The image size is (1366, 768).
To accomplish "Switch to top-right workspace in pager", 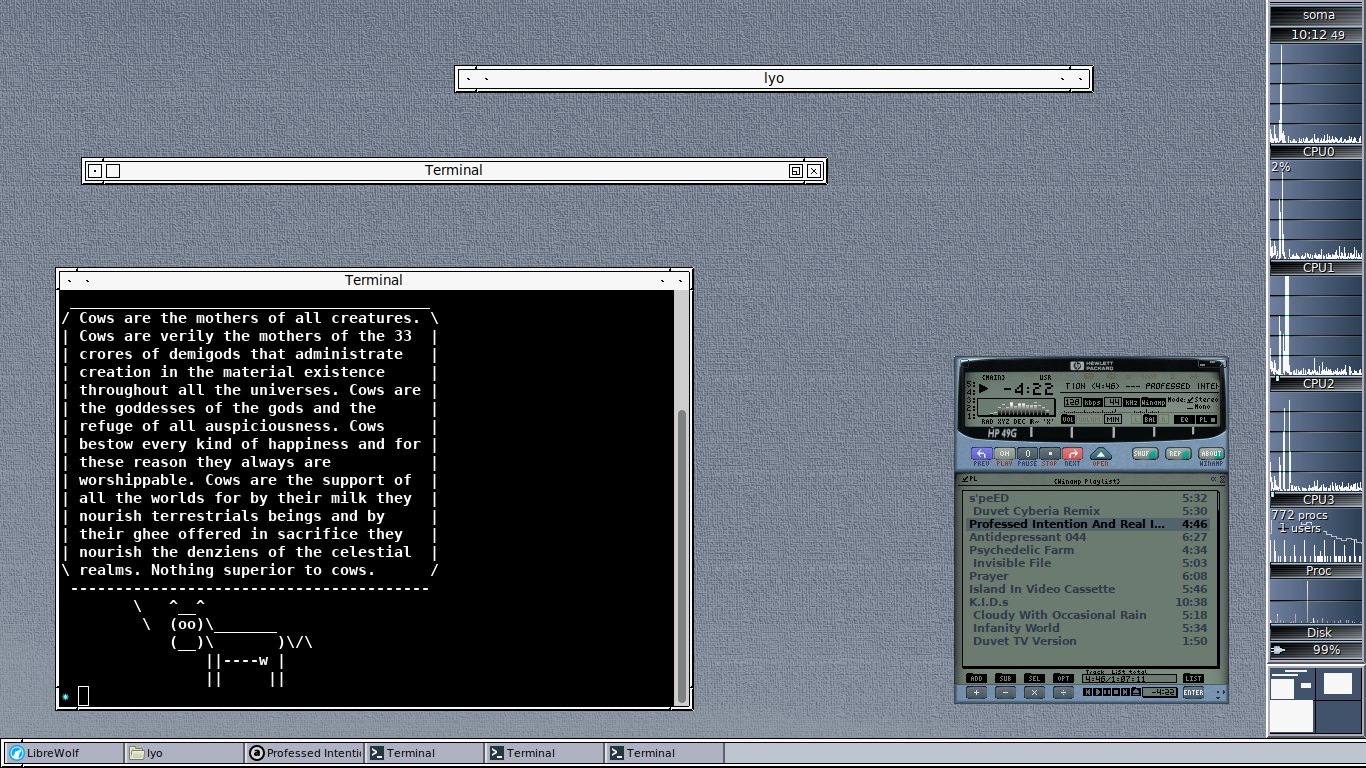I will coord(1337,683).
